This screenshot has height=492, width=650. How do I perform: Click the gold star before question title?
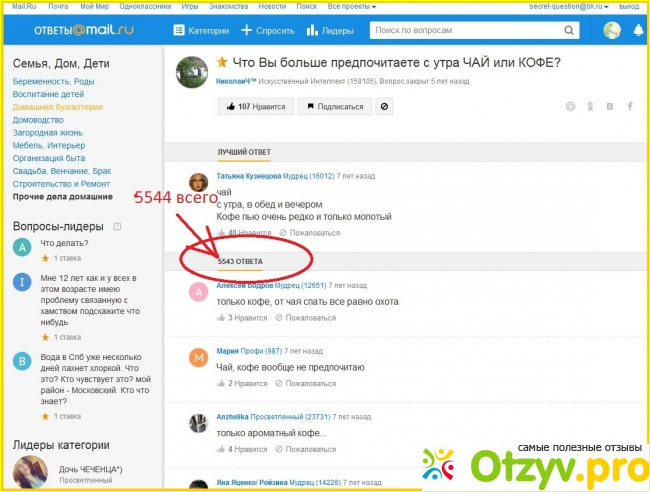[x=222, y=63]
